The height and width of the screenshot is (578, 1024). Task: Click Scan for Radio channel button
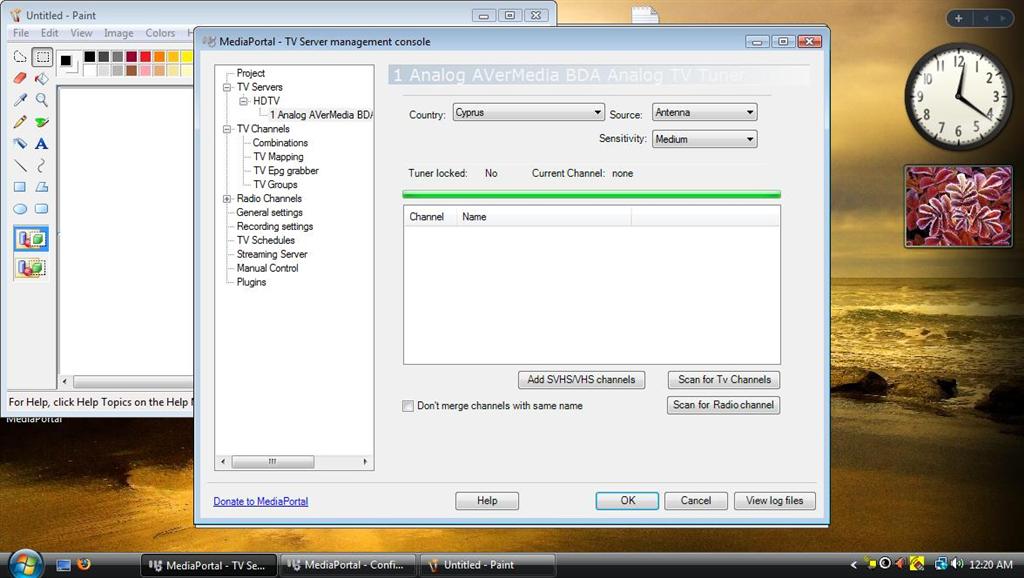pyautogui.click(x=723, y=405)
